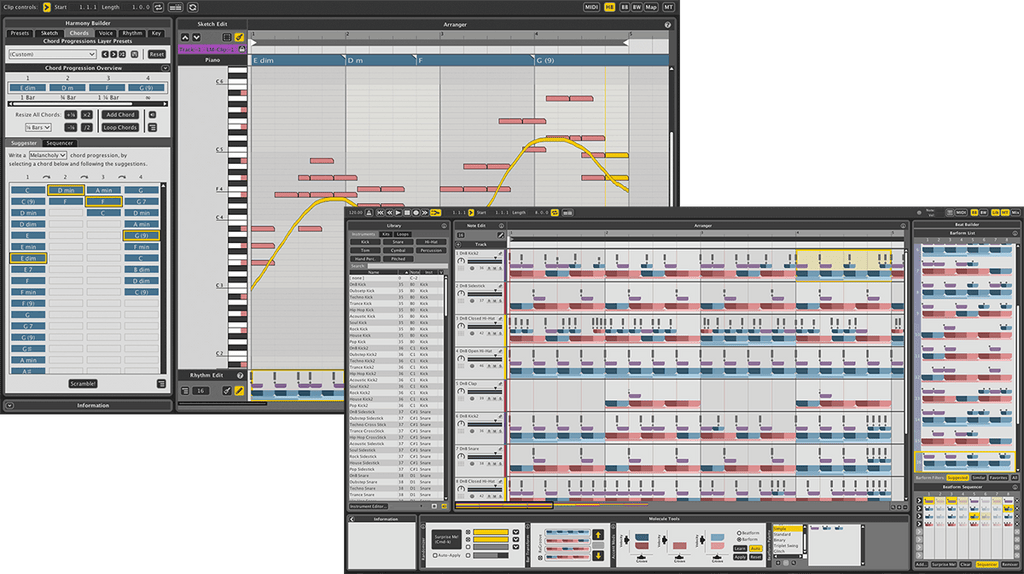Select Barform radio button in Molecule Tools
This screenshot has width=1024, height=574.
[739, 539]
